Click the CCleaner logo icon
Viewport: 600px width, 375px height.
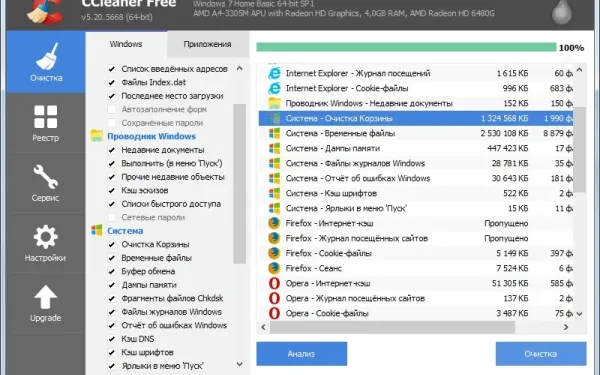[44, 11]
